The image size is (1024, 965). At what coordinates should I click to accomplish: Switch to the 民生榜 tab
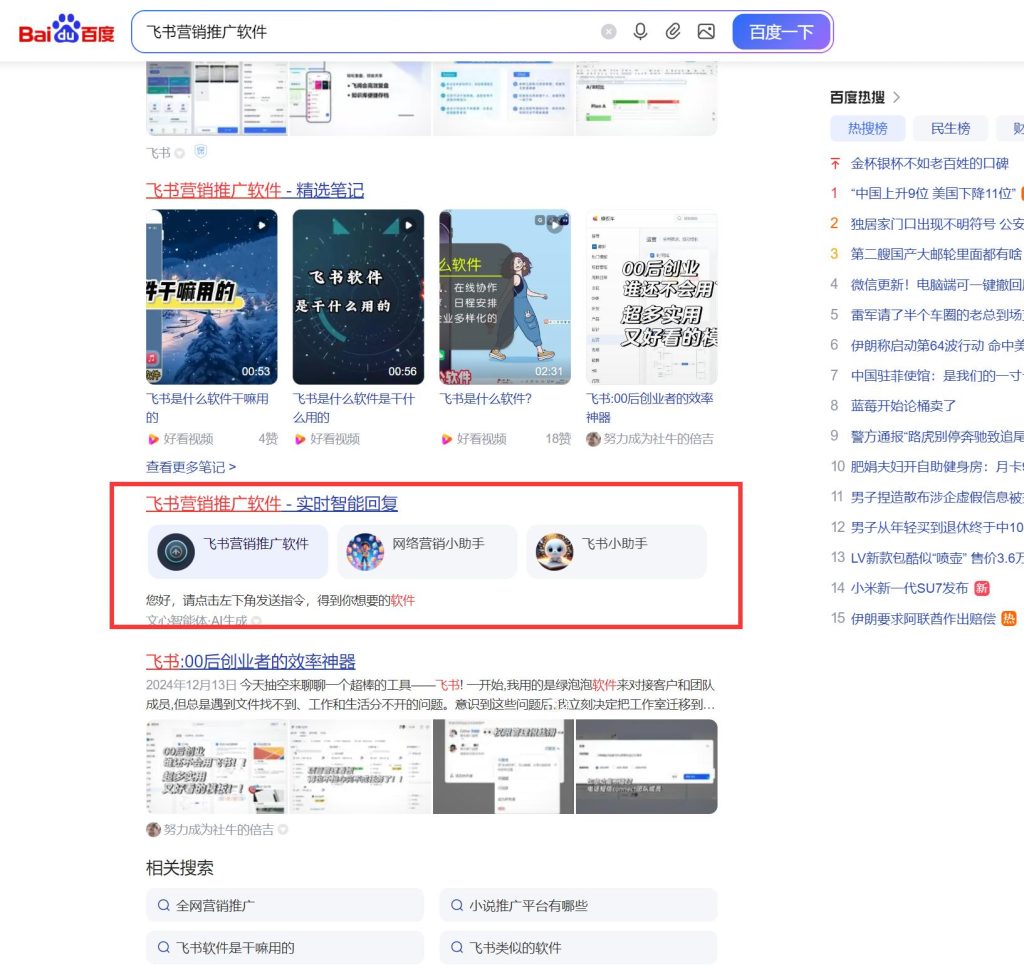coord(950,128)
